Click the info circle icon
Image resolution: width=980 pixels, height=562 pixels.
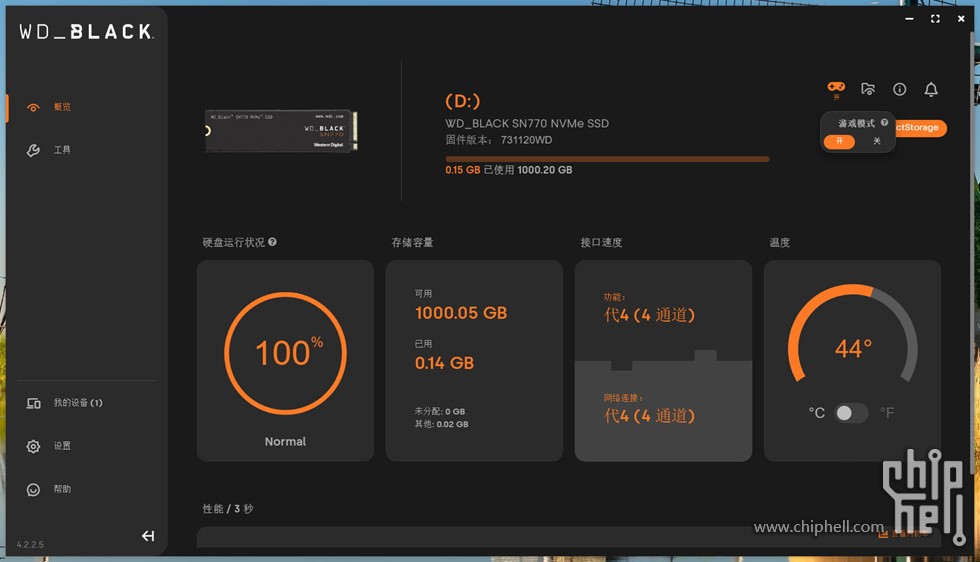[899, 89]
